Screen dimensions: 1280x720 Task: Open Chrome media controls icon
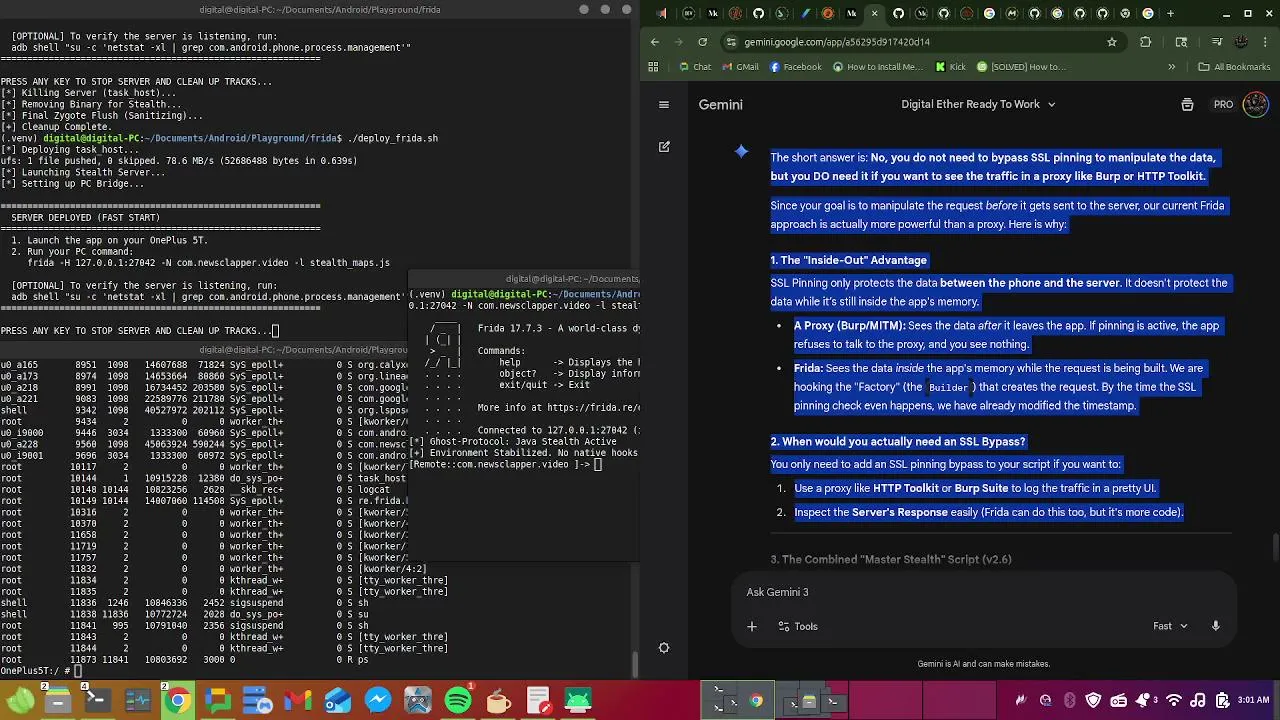point(1217,42)
